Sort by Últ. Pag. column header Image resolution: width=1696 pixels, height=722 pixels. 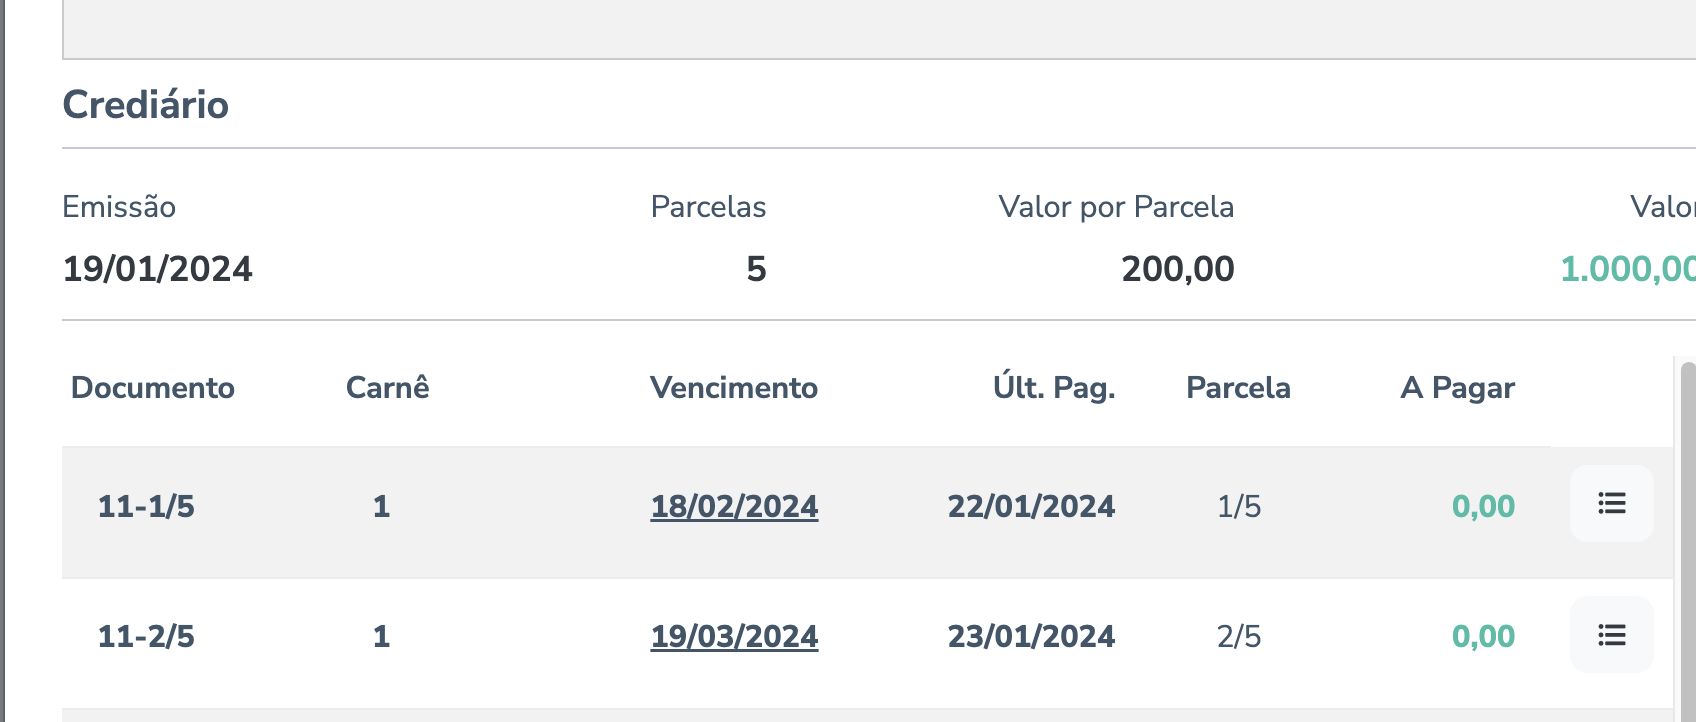(1054, 388)
